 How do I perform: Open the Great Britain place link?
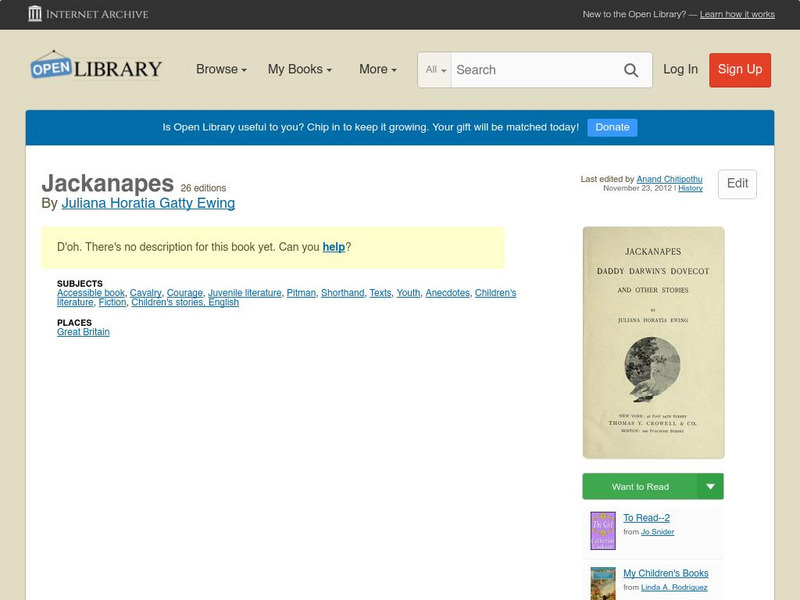tap(82, 331)
